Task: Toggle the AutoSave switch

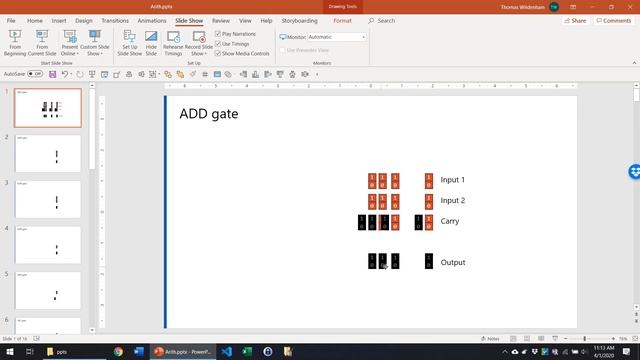Action: pyautogui.click(x=35, y=74)
